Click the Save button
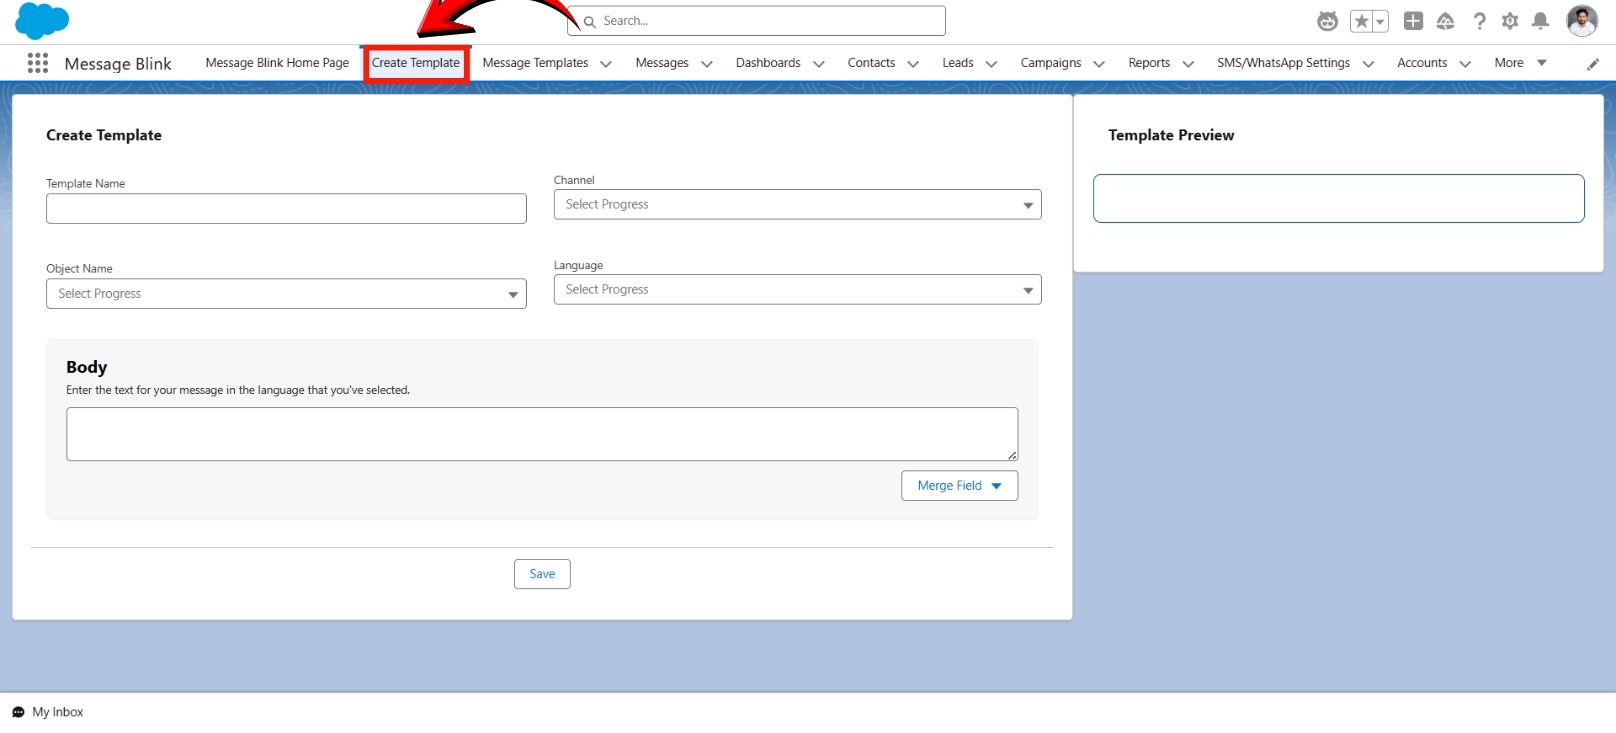The width and height of the screenshot is (1616, 733). pyautogui.click(x=542, y=574)
